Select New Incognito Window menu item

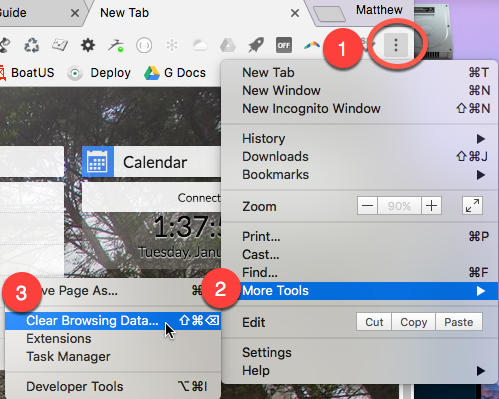click(x=360, y=108)
